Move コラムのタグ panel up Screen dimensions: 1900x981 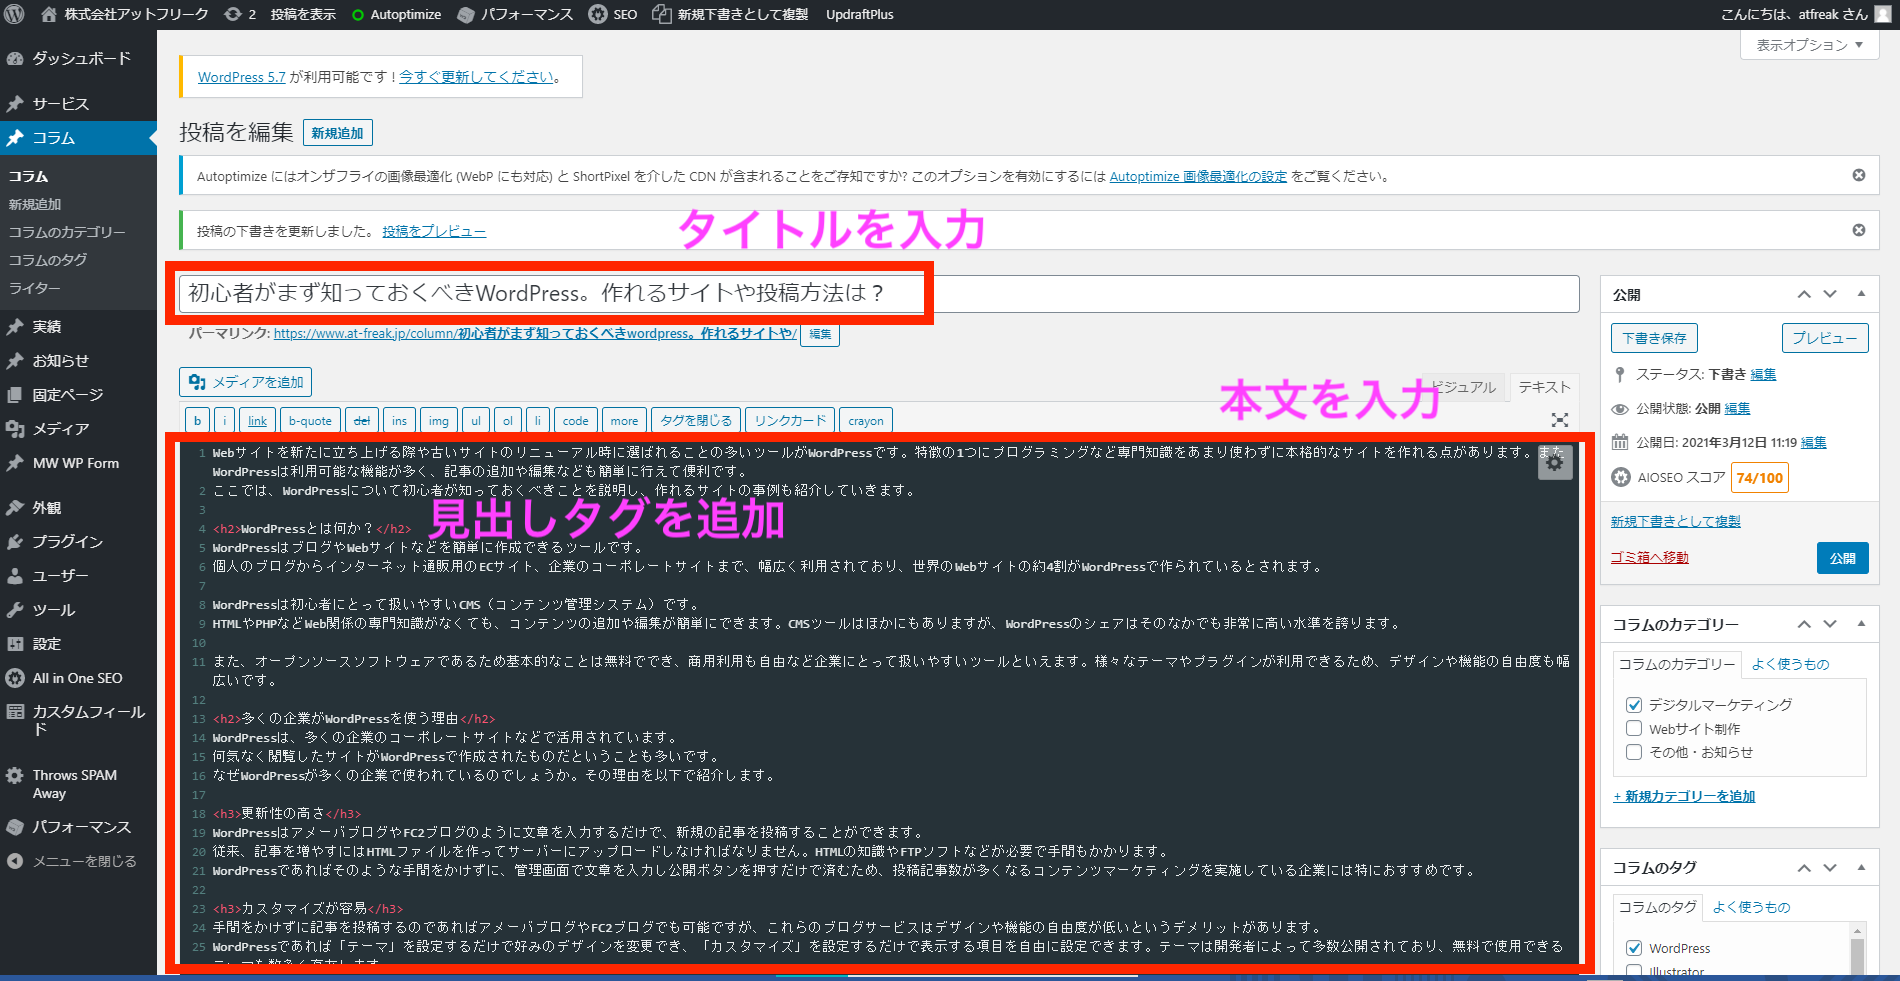1804,868
